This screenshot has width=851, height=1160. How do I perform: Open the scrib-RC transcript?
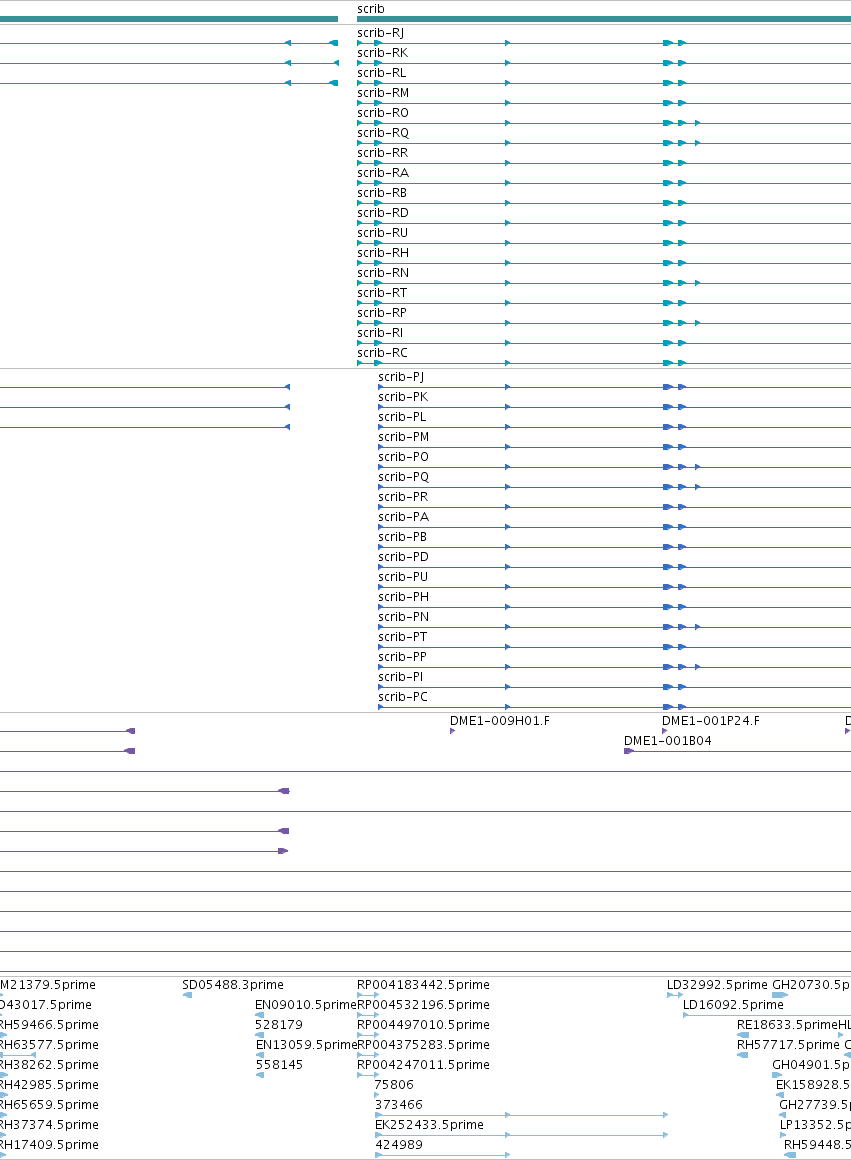[383, 352]
